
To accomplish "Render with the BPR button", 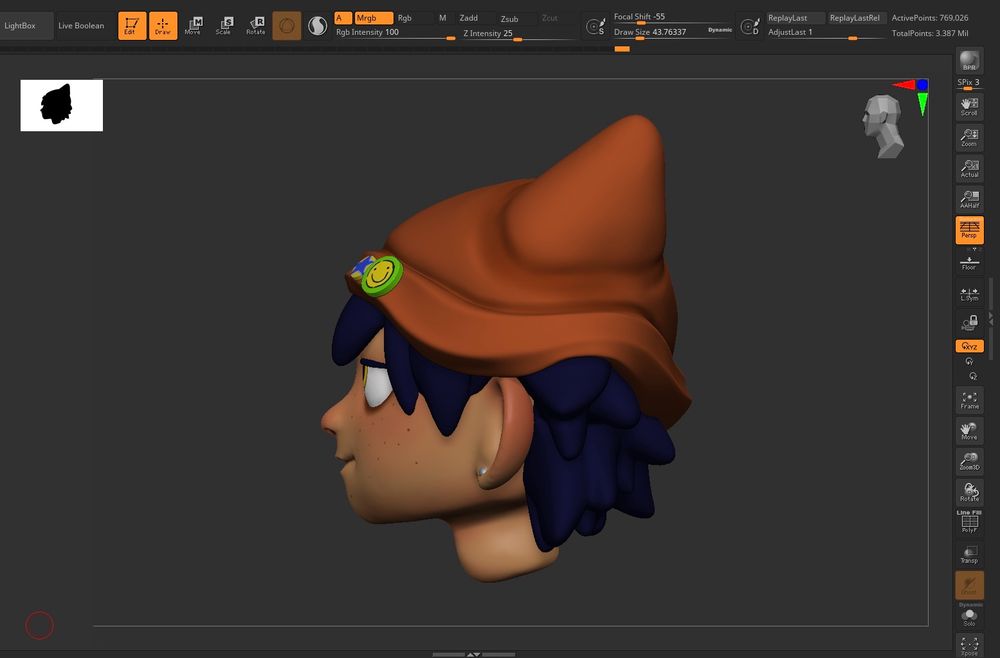I will point(969,61).
